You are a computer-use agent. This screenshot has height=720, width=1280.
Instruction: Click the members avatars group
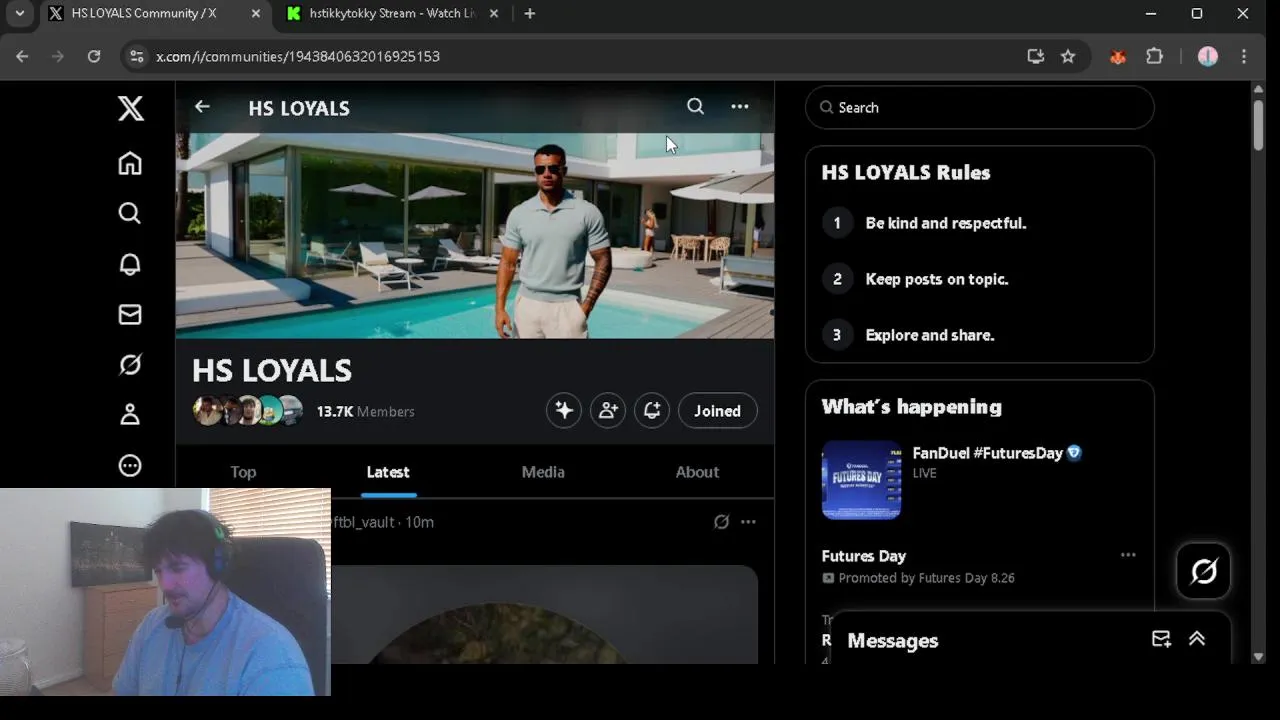pyautogui.click(x=248, y=411)
